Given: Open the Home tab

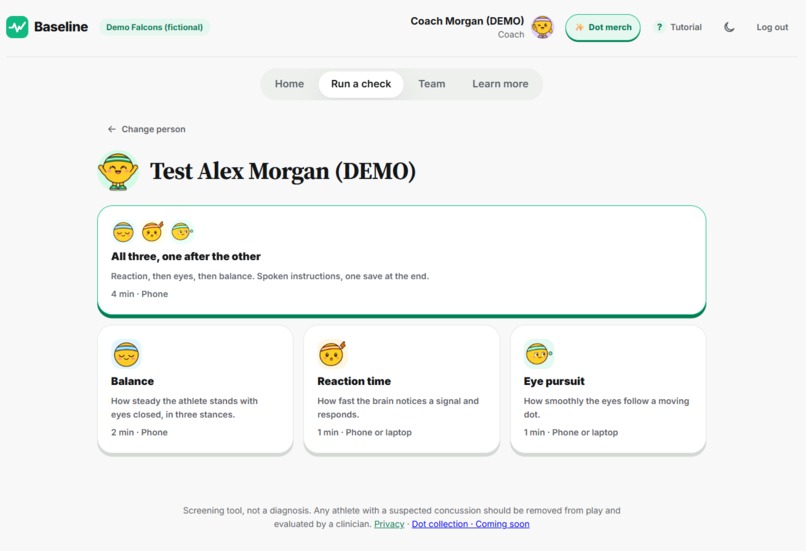Looking at the screenshot, I should [x=289, y=84].
